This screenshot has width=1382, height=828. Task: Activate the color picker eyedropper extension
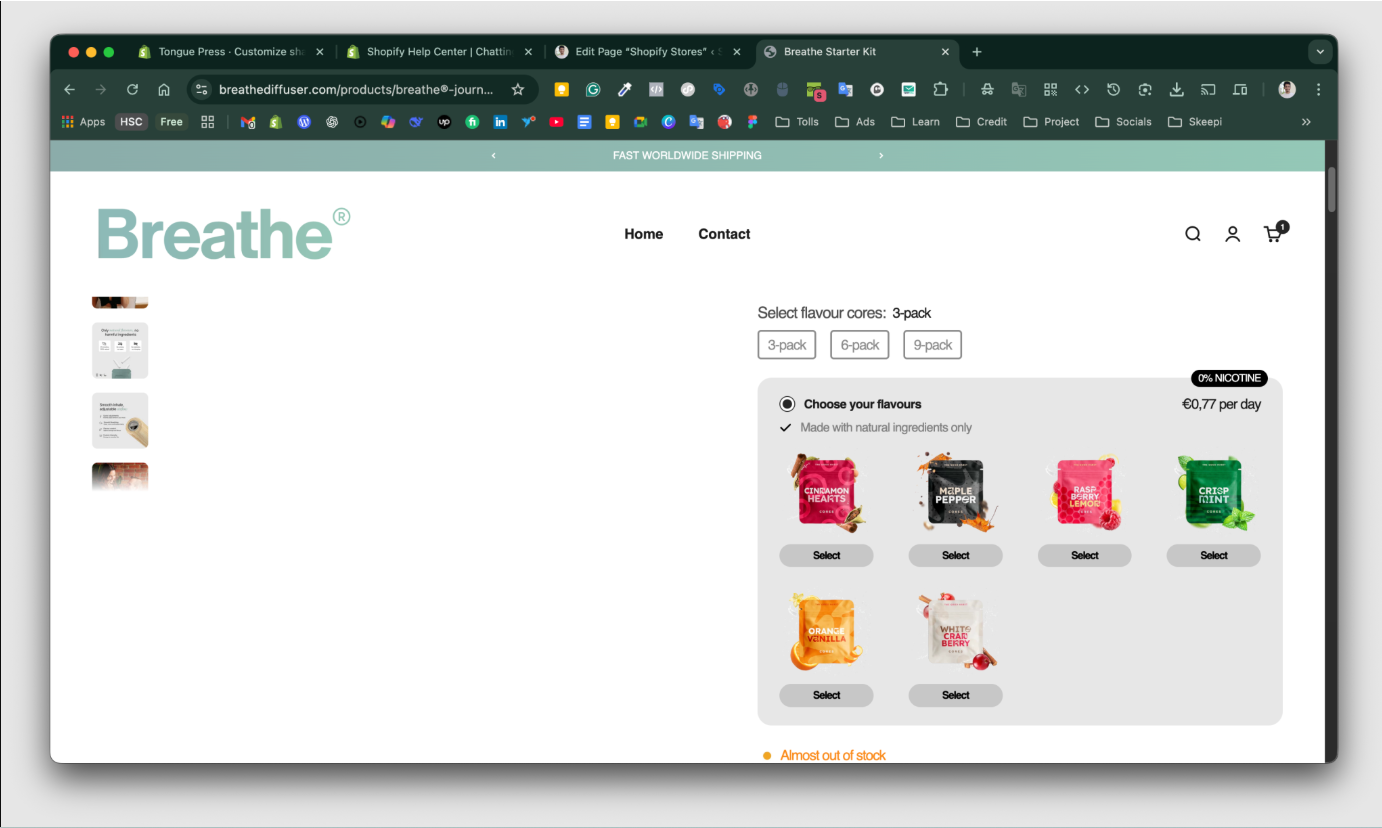coord(625,89)
